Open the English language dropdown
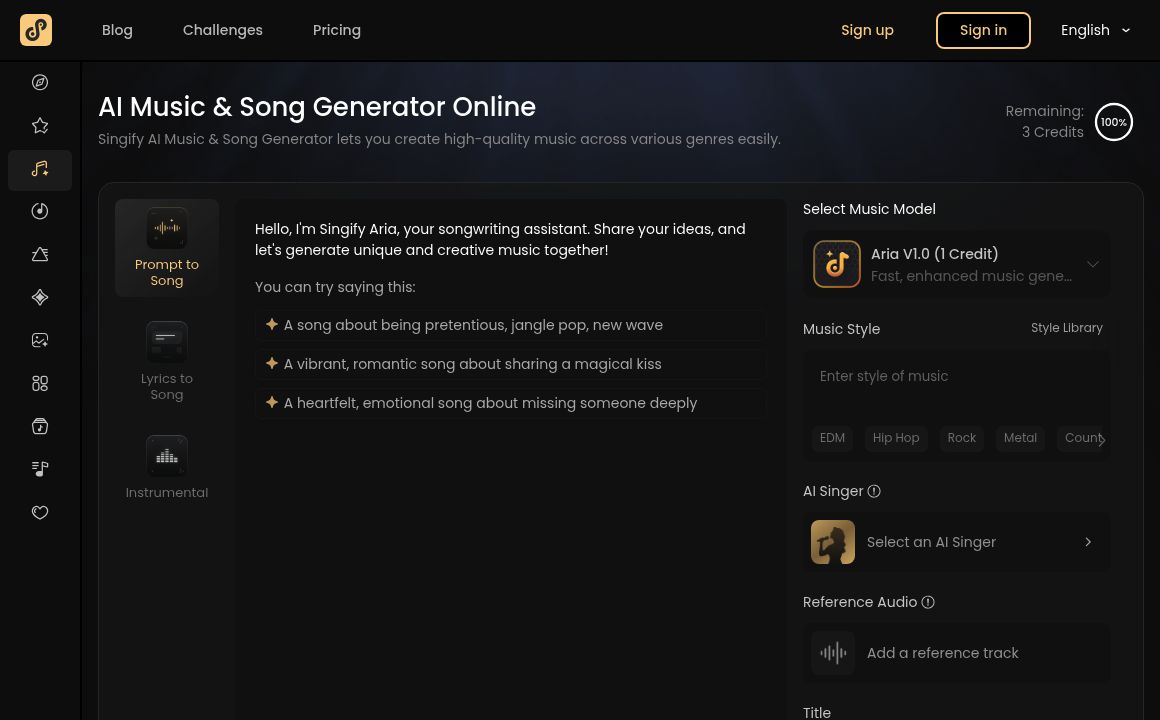The image size is (1160, 720). click(x=1096, y=30)
